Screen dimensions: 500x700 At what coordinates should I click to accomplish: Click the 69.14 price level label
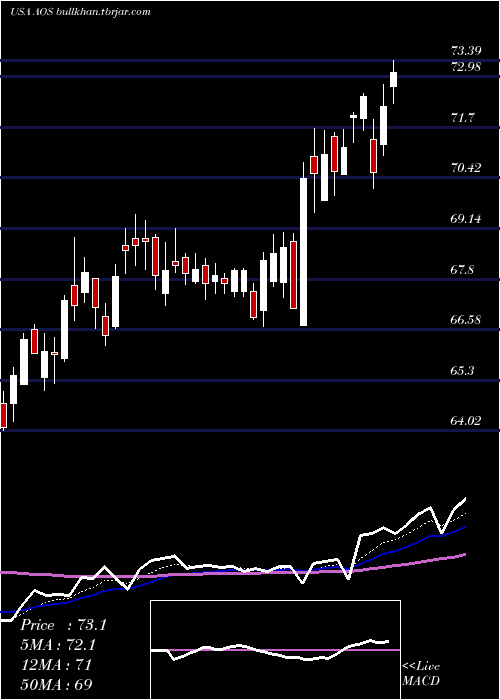(x=466, y=219)
